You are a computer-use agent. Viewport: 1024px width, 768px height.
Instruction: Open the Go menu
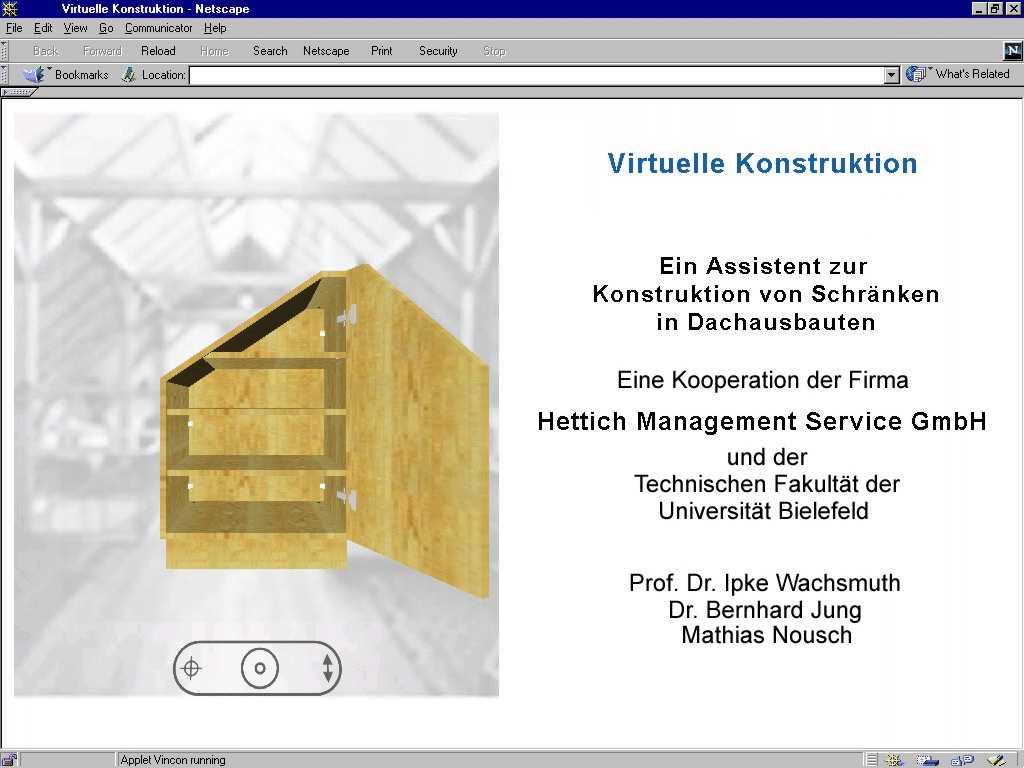point(106,28)
